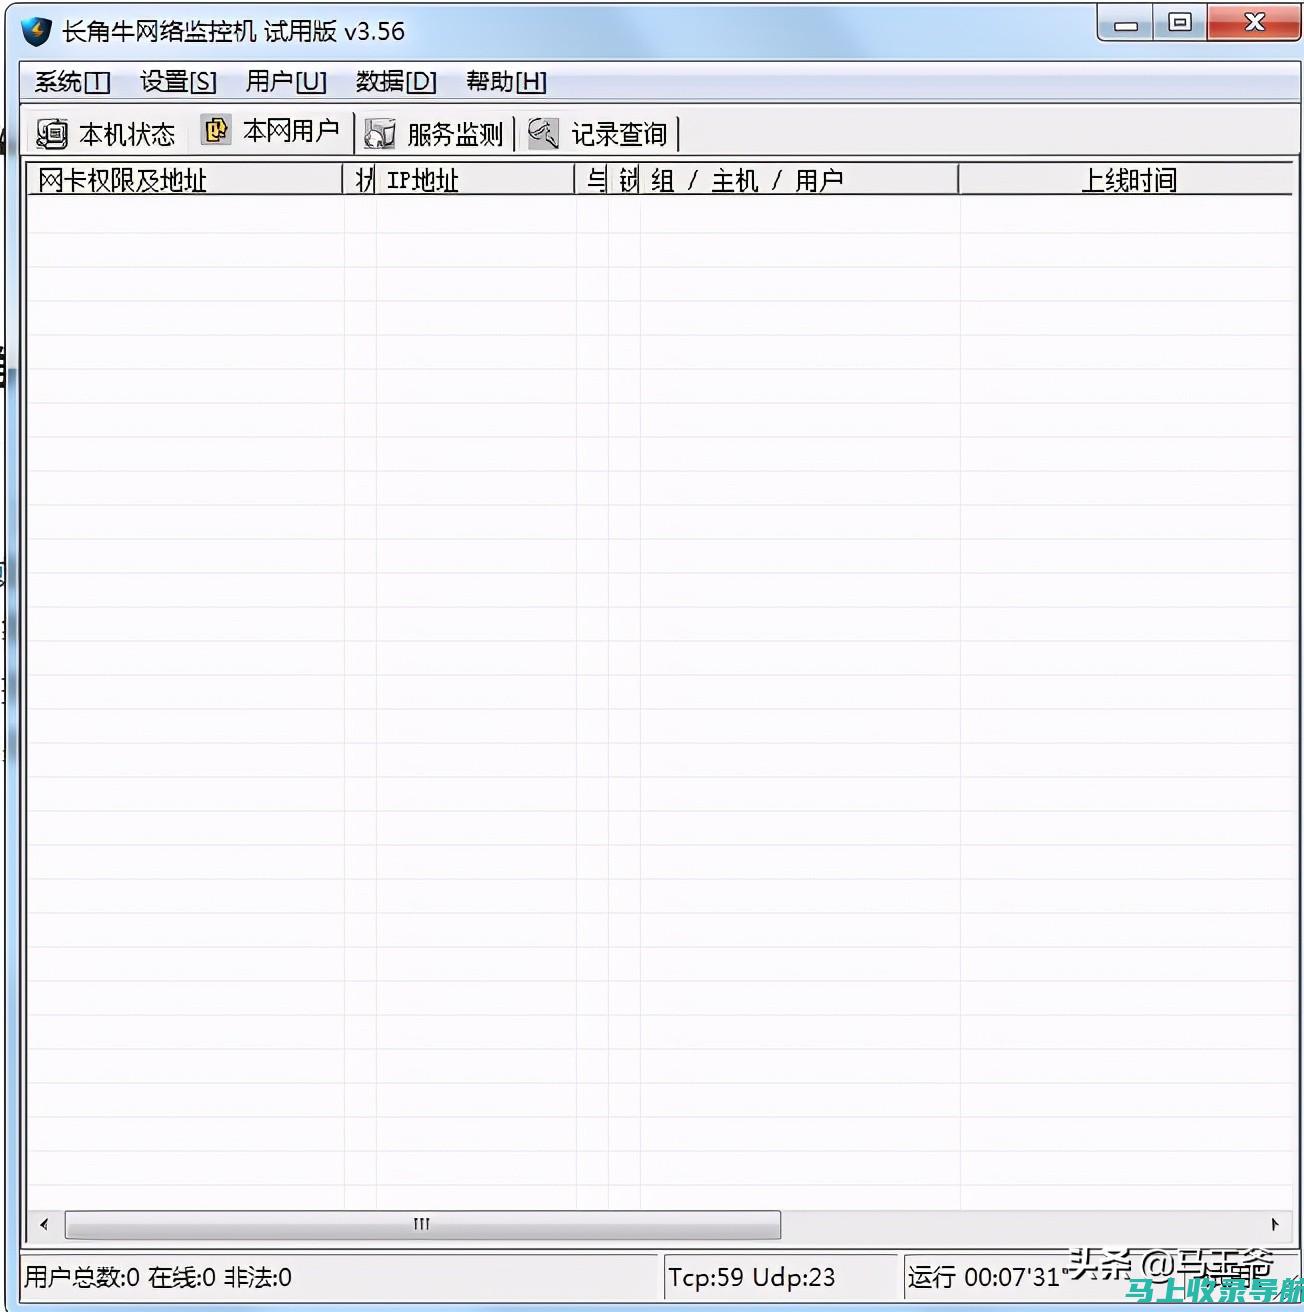Click the 本网用户 users icon
The height and width of the screenshot is (1312, 1304).
tap(216, 130)
